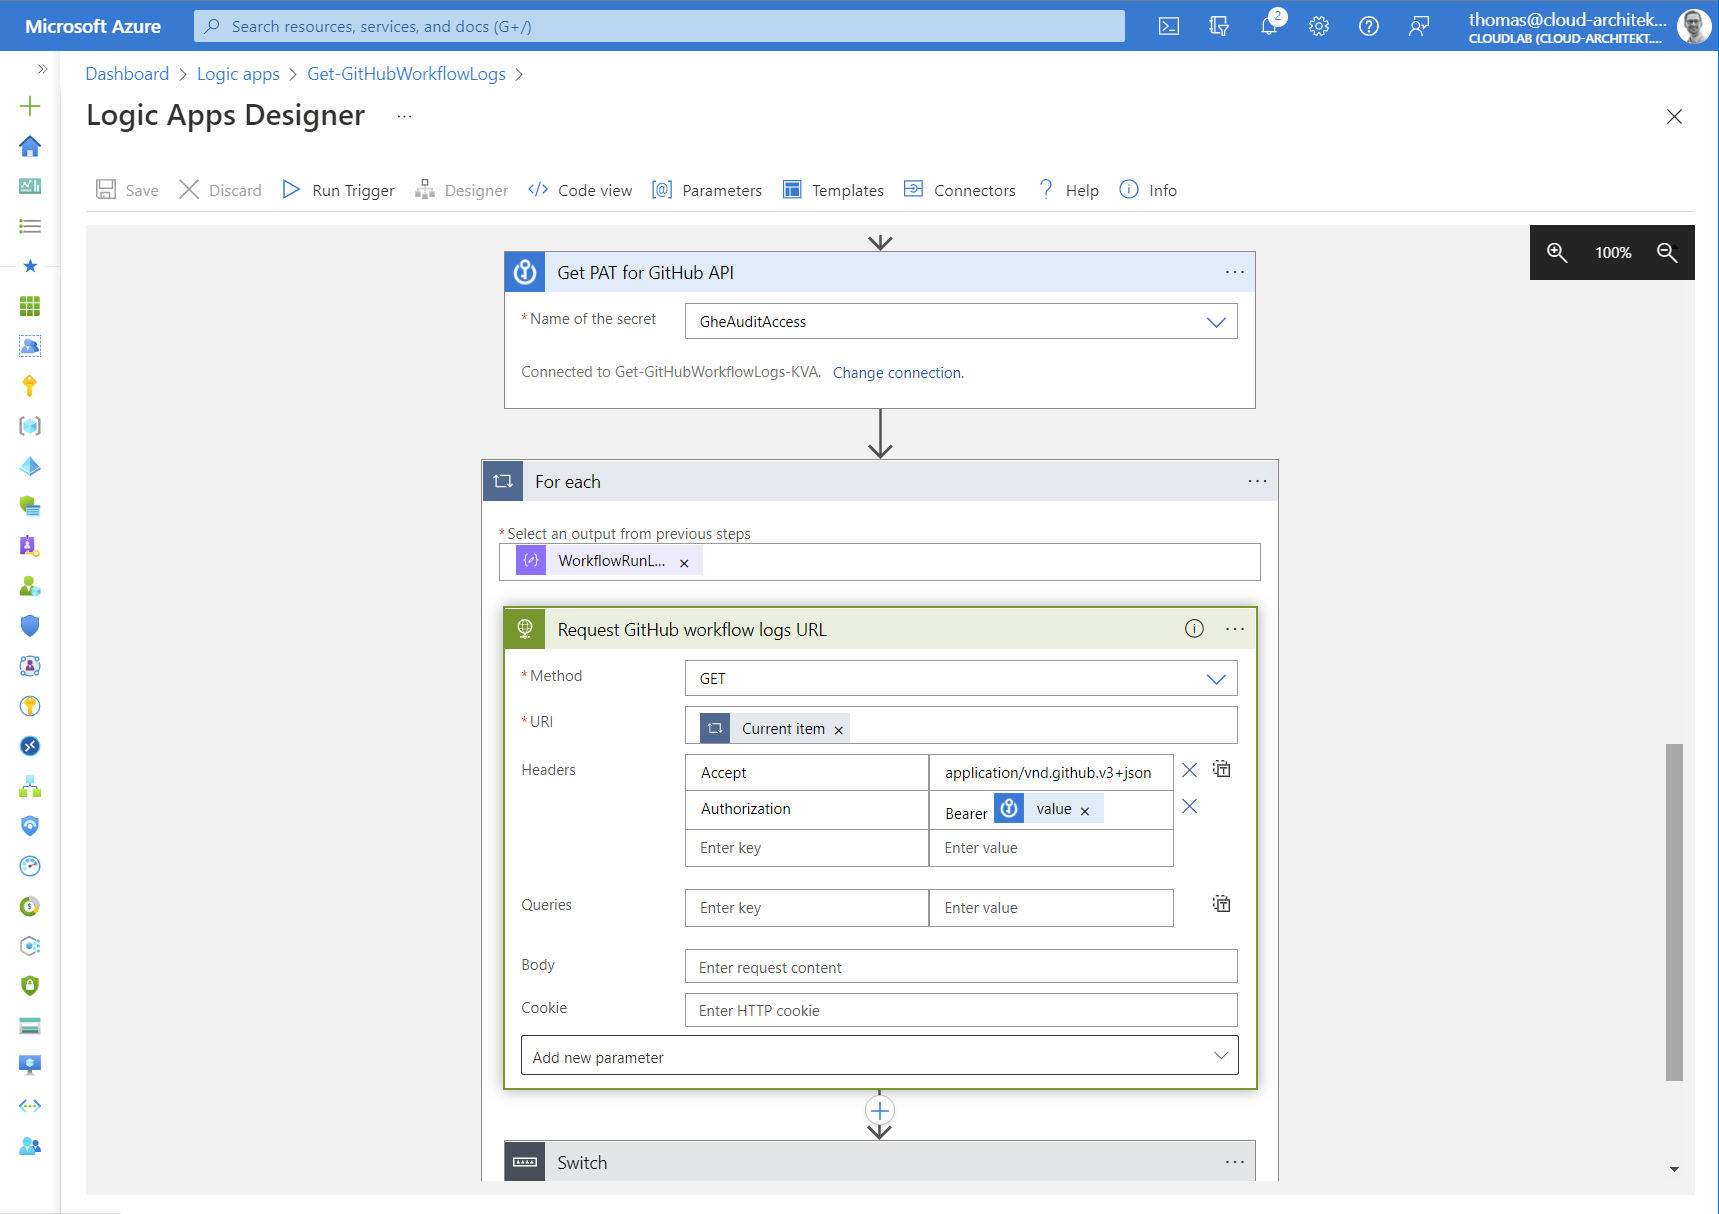Close the Logic Apps Designer blade
This screenshot has width=1719, height=1214.
[1674, 117]
